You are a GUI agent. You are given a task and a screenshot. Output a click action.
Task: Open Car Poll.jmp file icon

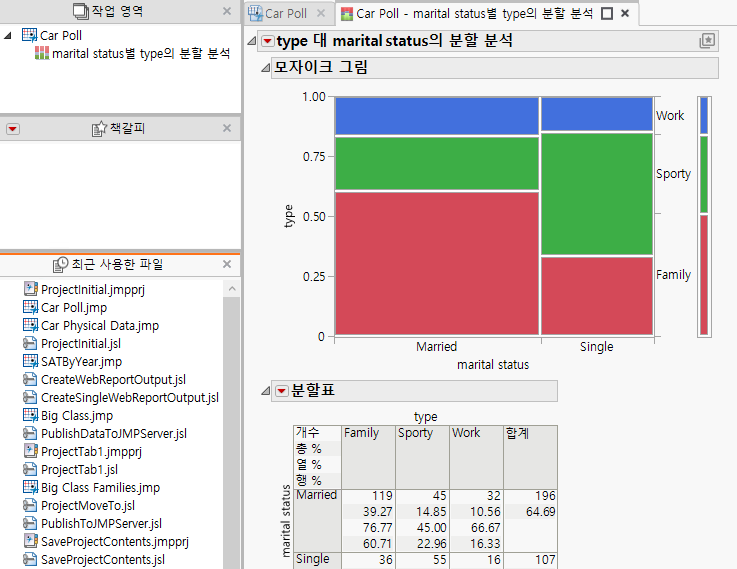(31, 307)
